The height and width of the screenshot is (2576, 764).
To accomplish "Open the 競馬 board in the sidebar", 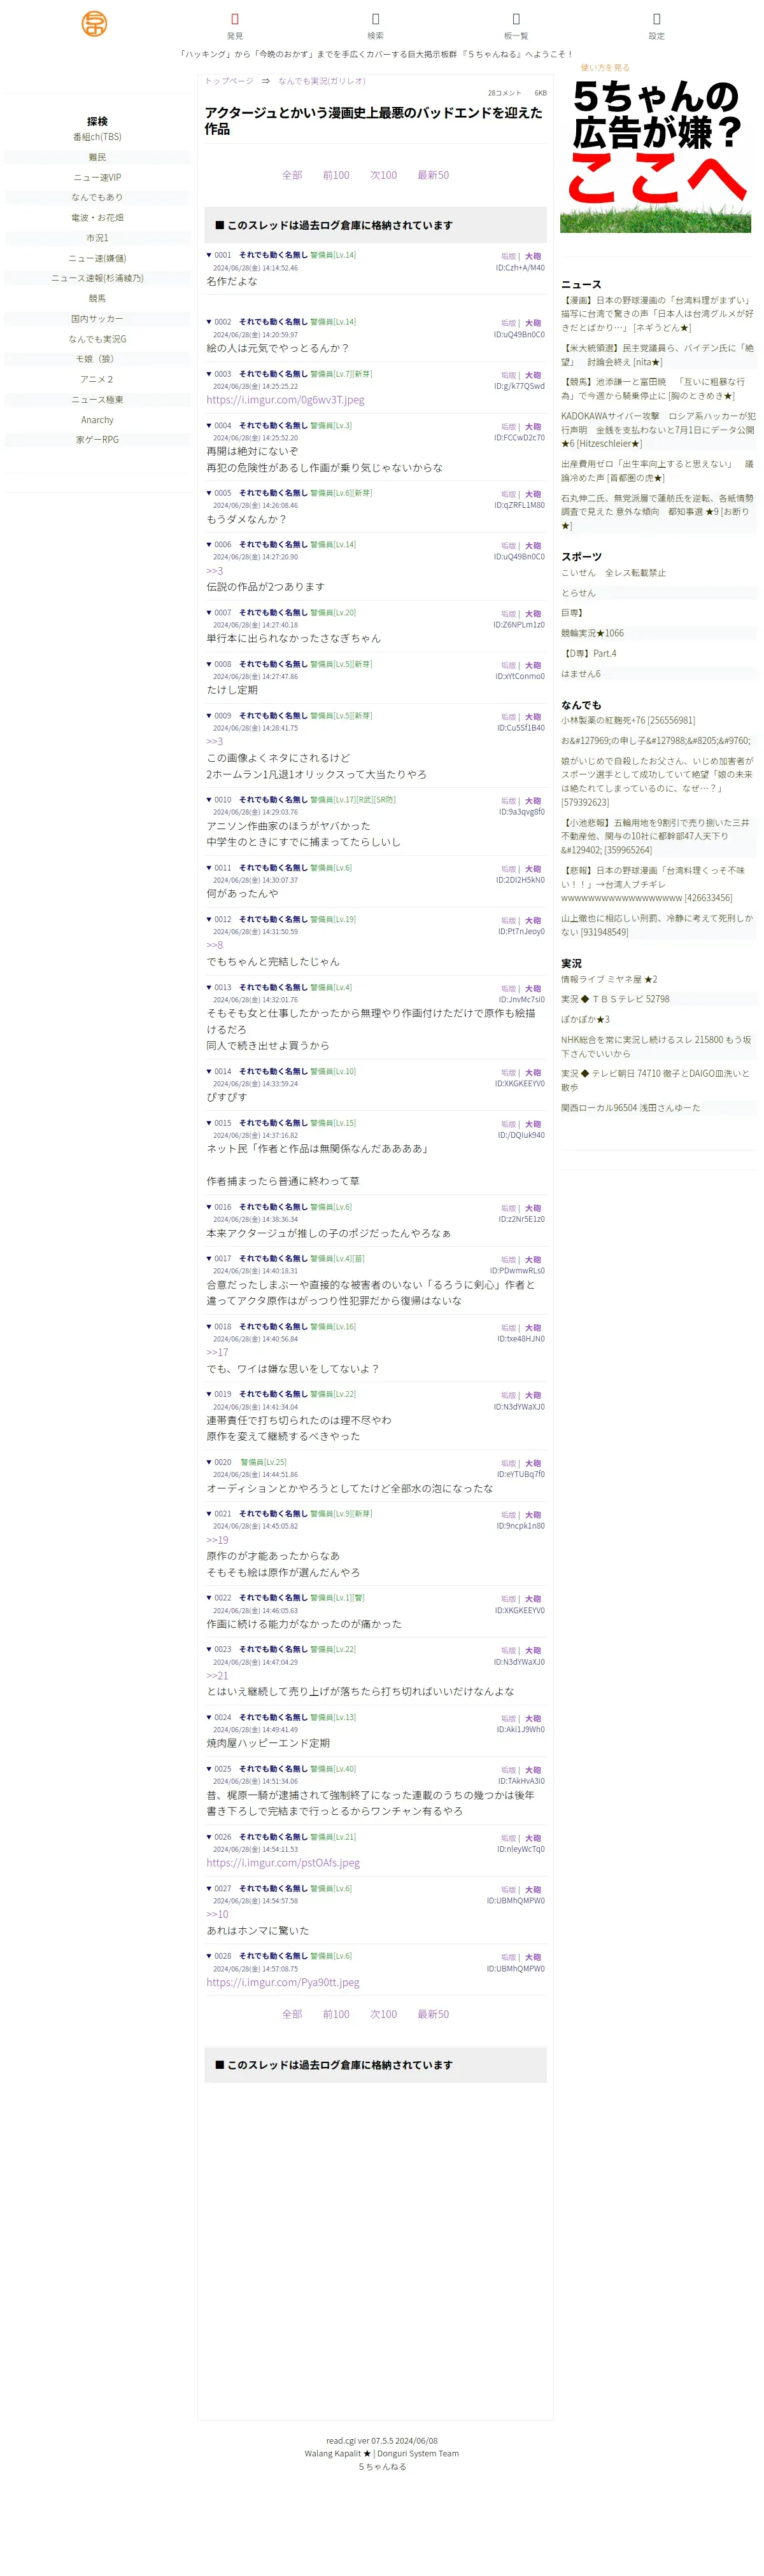I will coord(97,298).
